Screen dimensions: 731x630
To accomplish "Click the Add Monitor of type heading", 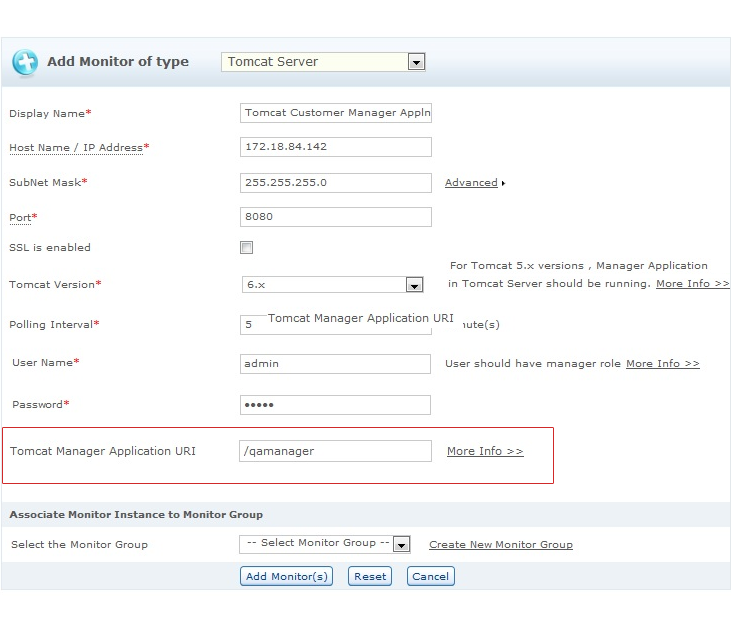I will 118,62.
